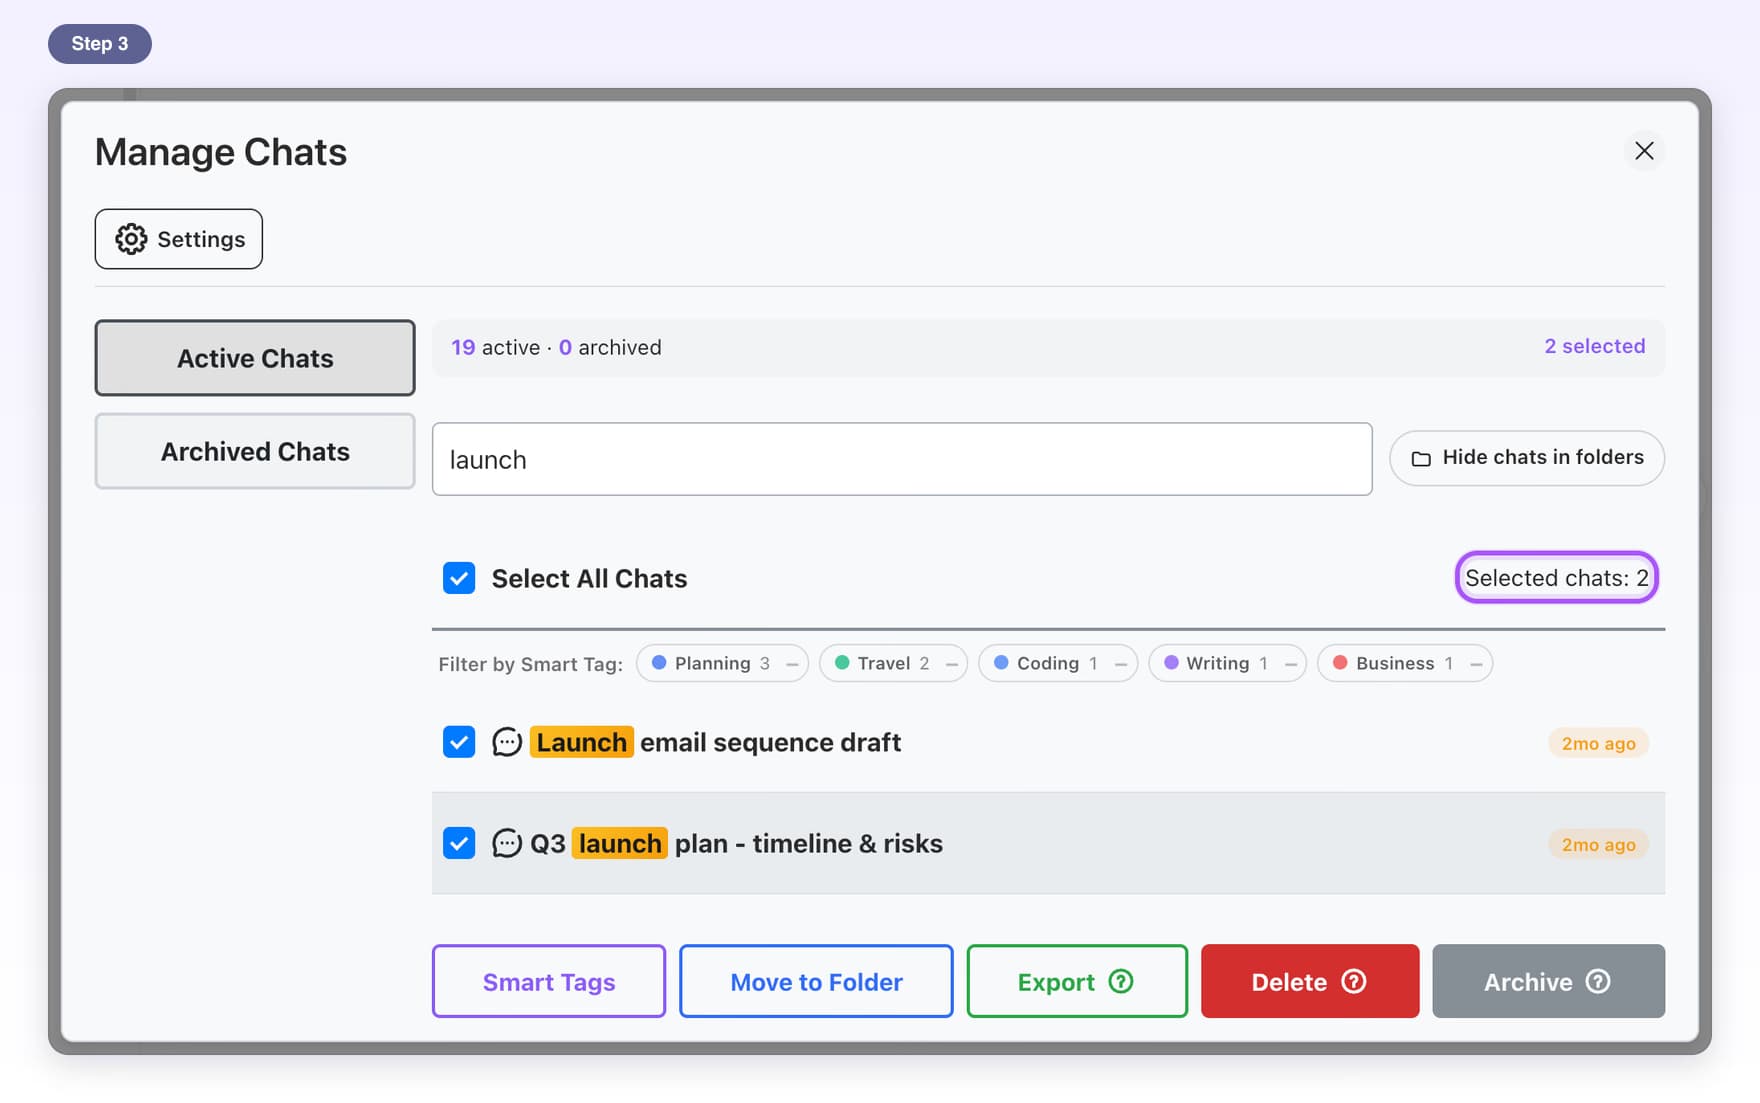The image size is (1760, 1103).
Task: Remove the Travel smart tag filter dash
Action: pos(951,664)
